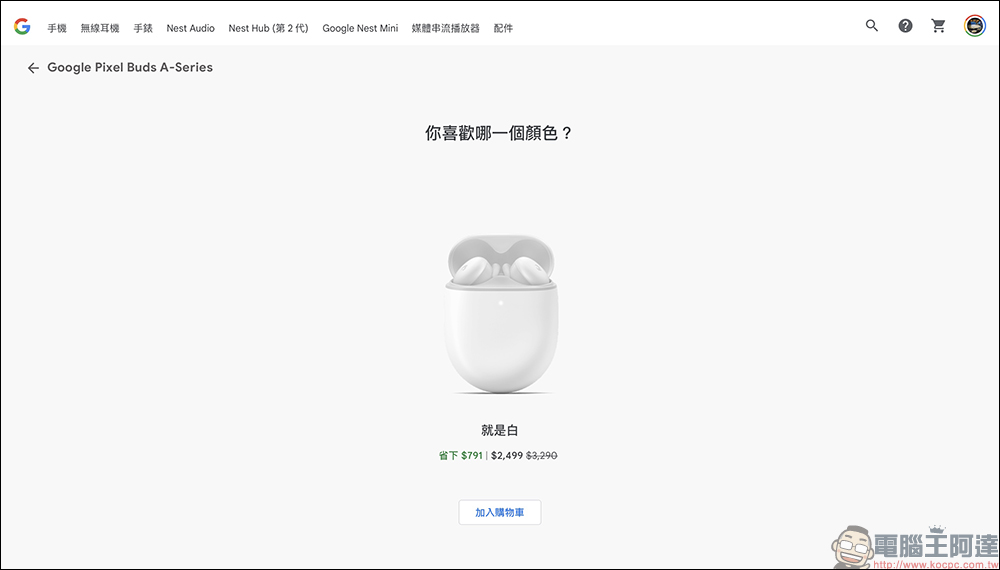The image size is (1000, 570).
Task: Go back using the left arrow icon
Action: [33, 68]
